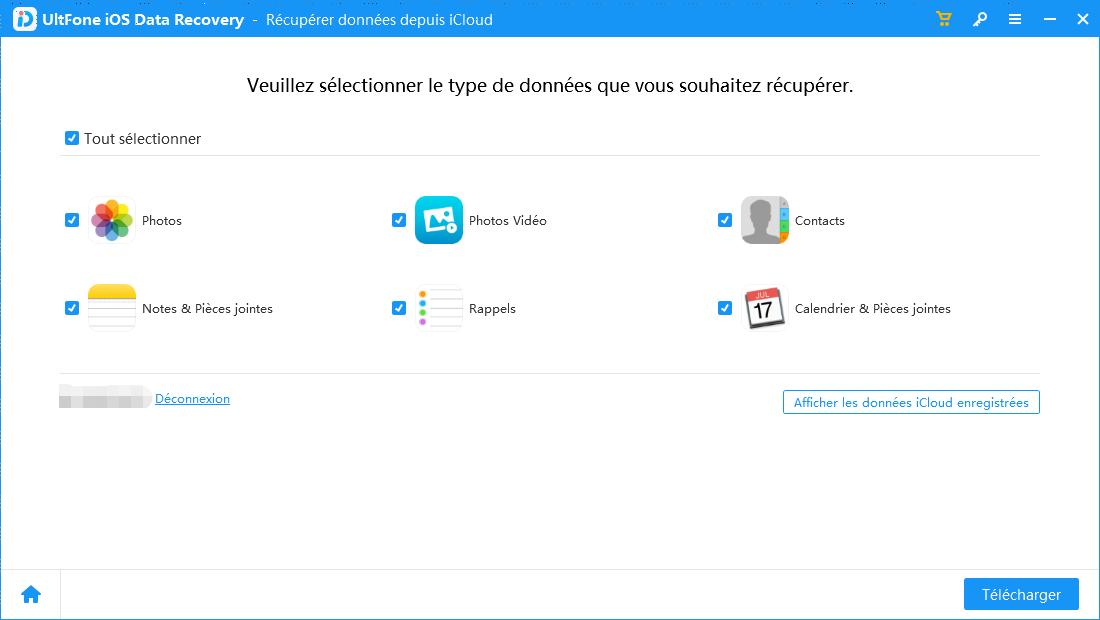1100x620 pixels.
Task: Uncheck the Contacts checkbox
Action: pos(725,220)
